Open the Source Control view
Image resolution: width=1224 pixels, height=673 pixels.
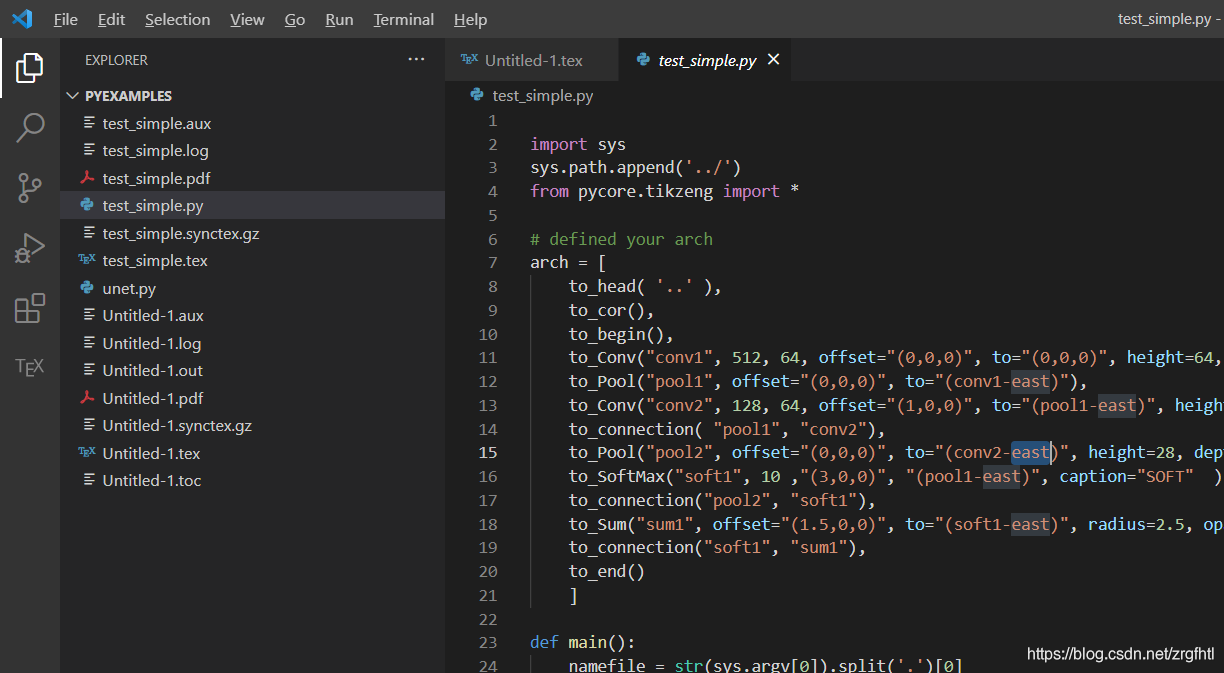pyautogui.click(x=30, y=187)
